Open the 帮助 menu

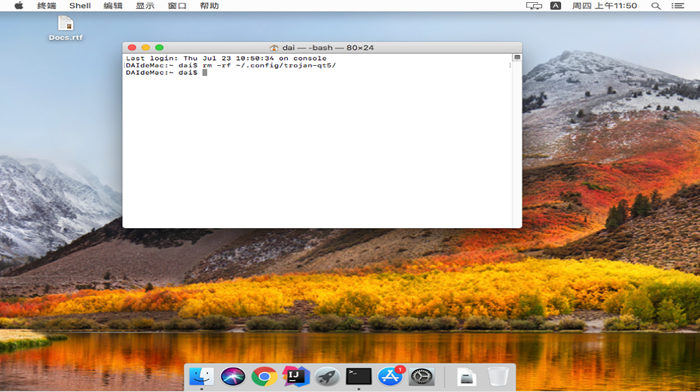click(209, 6)
